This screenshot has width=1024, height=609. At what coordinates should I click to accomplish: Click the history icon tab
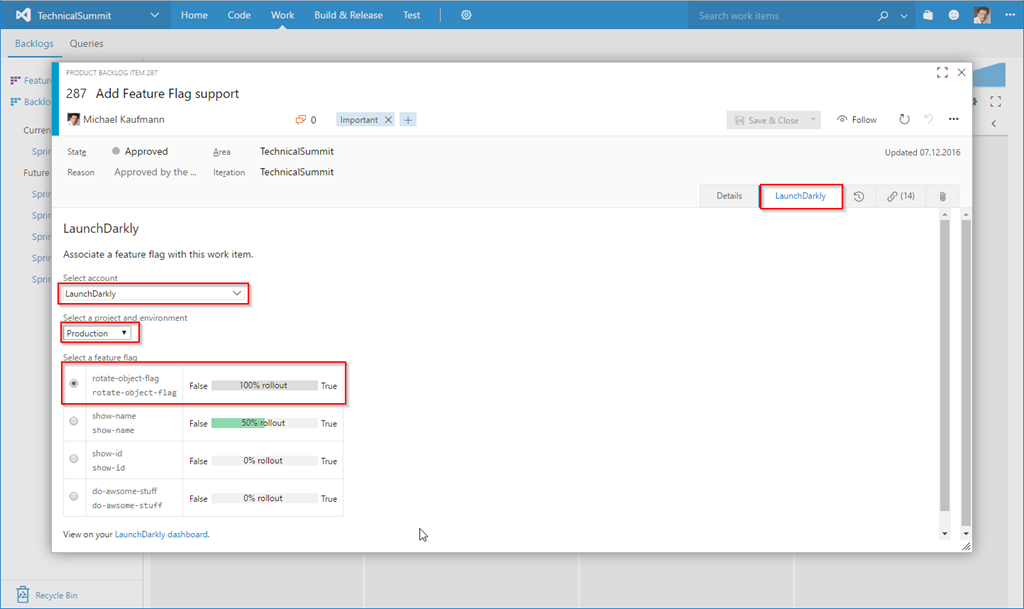tap(859, 196)
